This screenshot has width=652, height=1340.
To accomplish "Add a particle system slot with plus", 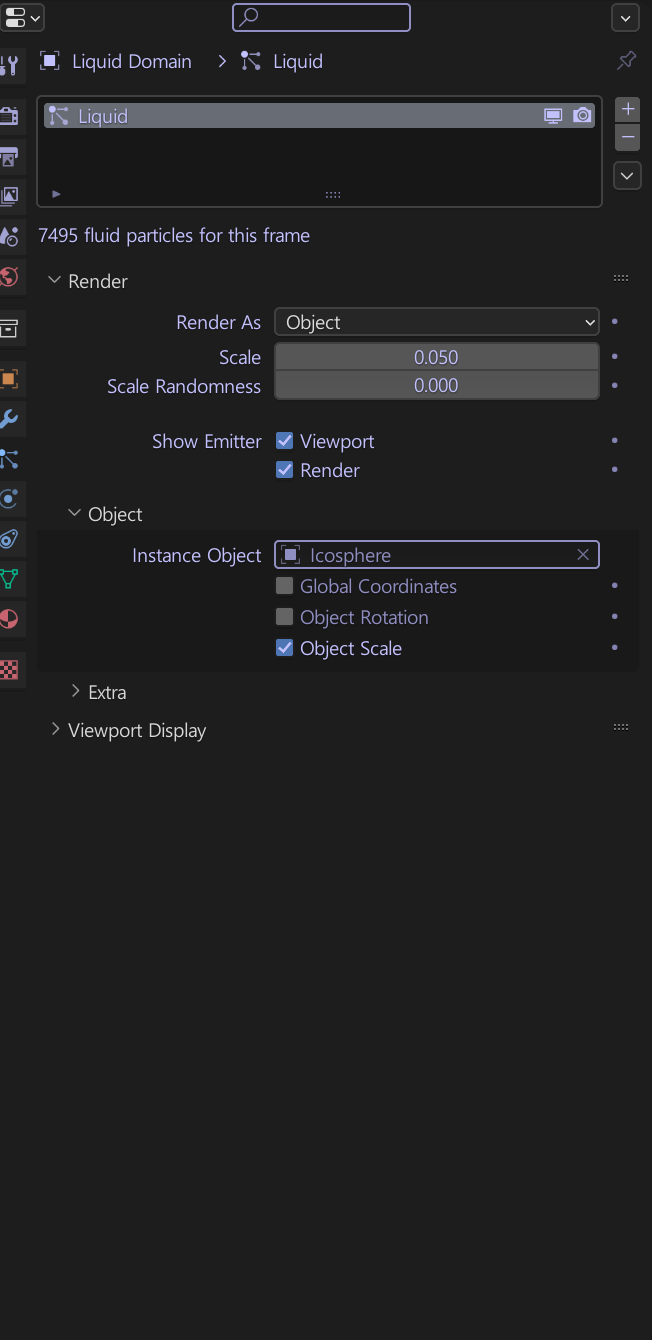I will coord(628,109).
